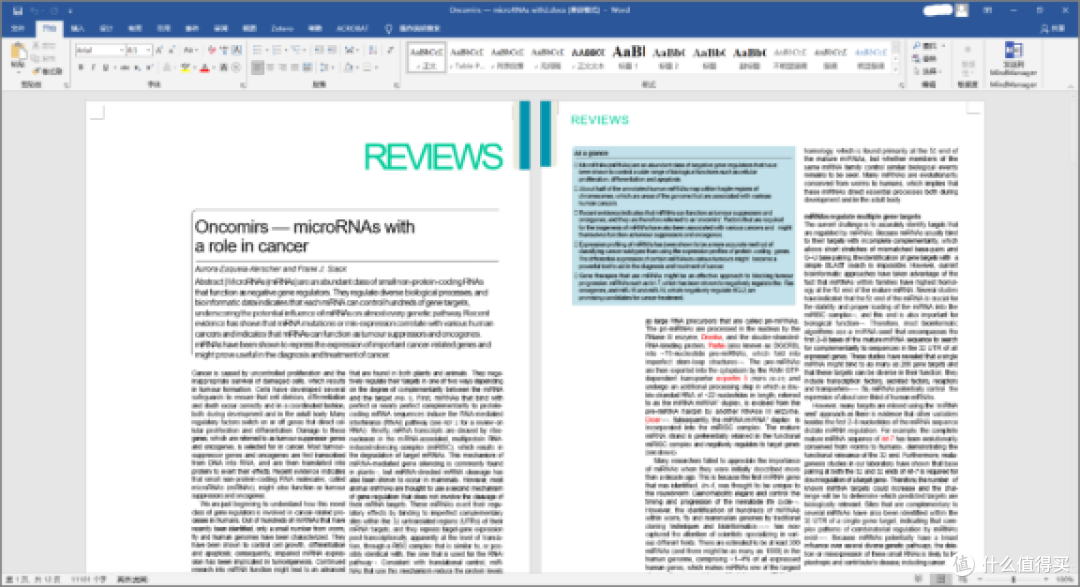
Task: Clear all formatting from the selection
Action: [x=211, y=50]
